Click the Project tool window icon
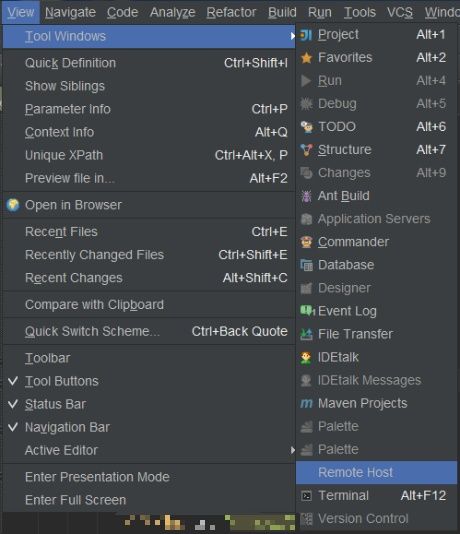This screenshot has height=534, width=460. tap(306, 35)
